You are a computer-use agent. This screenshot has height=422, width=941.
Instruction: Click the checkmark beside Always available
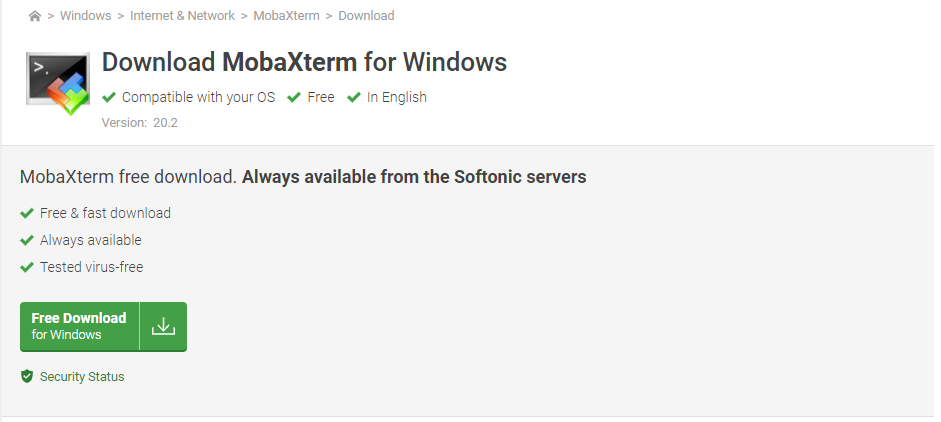(x=27, y=240)
